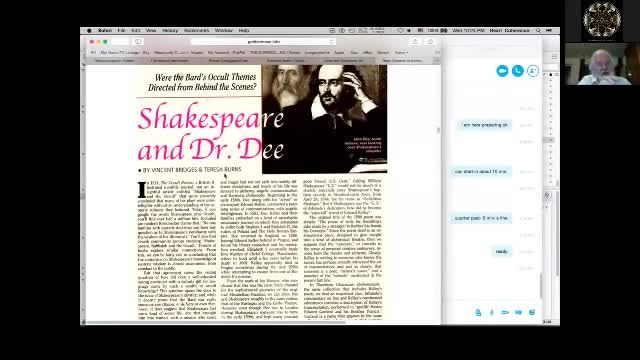The height and width of the screenshot is (360, 640).
Task: Add people to the Skype conversation
Action: pos(533,71)
